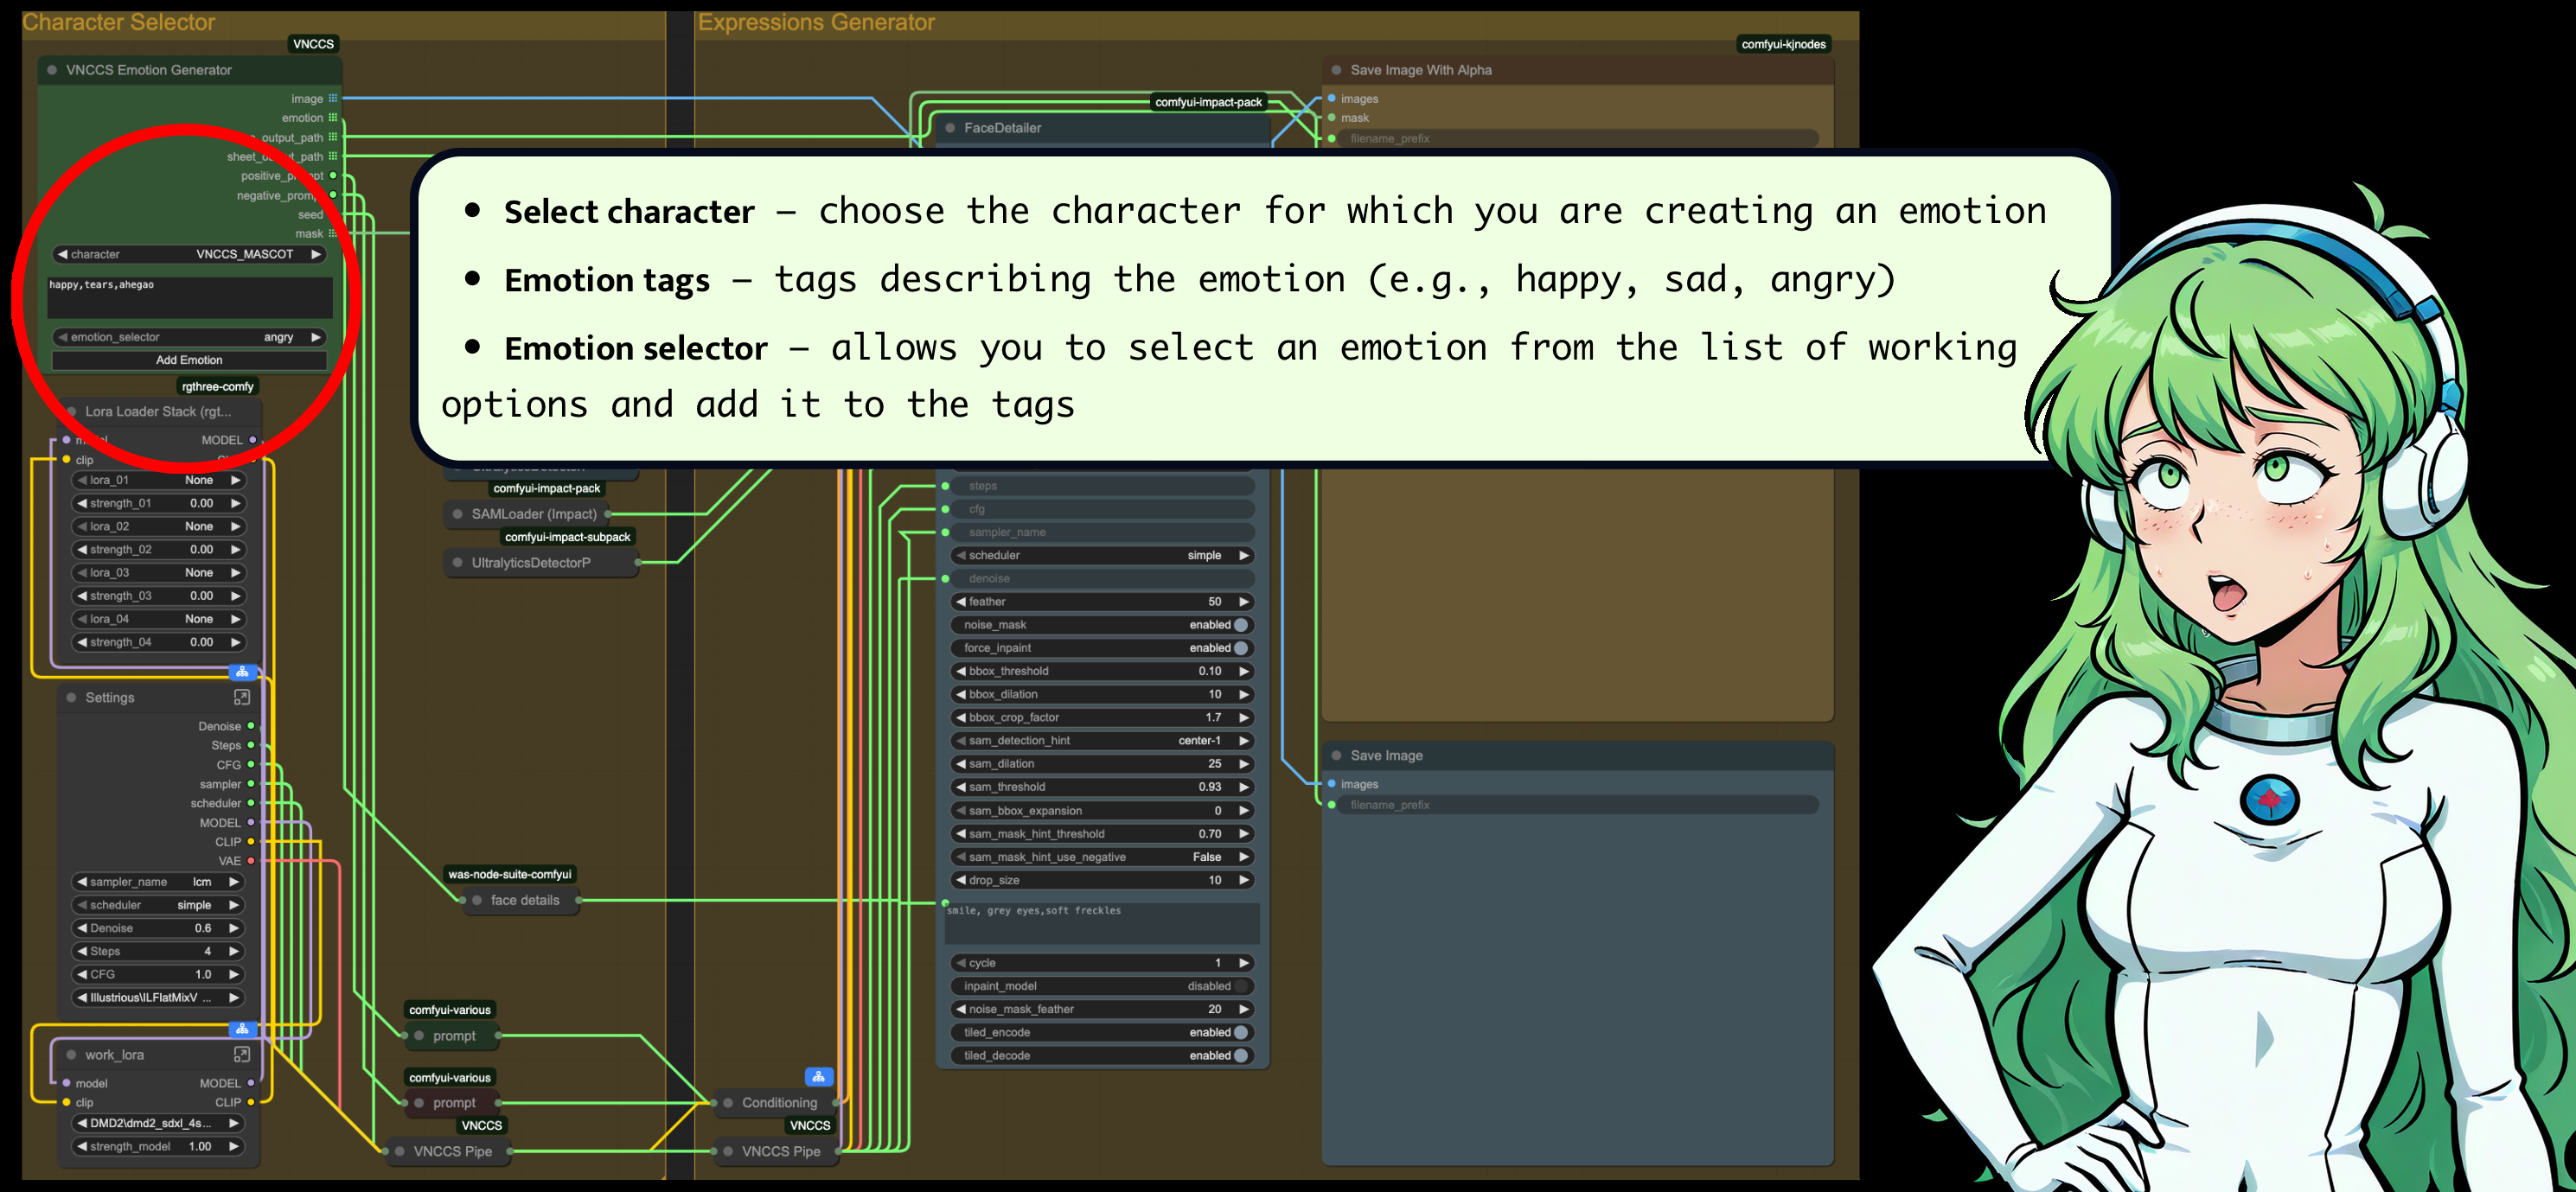Collapse the Save Image With Alpha node
This screenshot has width=2576, height=1192.
1336,70
